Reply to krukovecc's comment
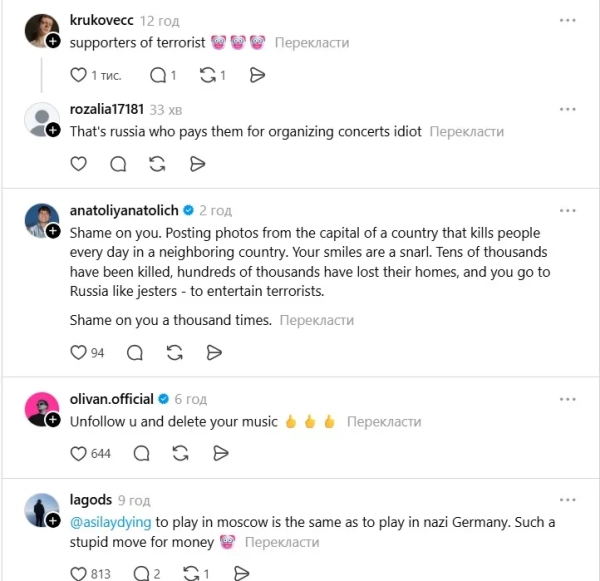Viewport: 600px width, 581px height. tap(156, 75)
